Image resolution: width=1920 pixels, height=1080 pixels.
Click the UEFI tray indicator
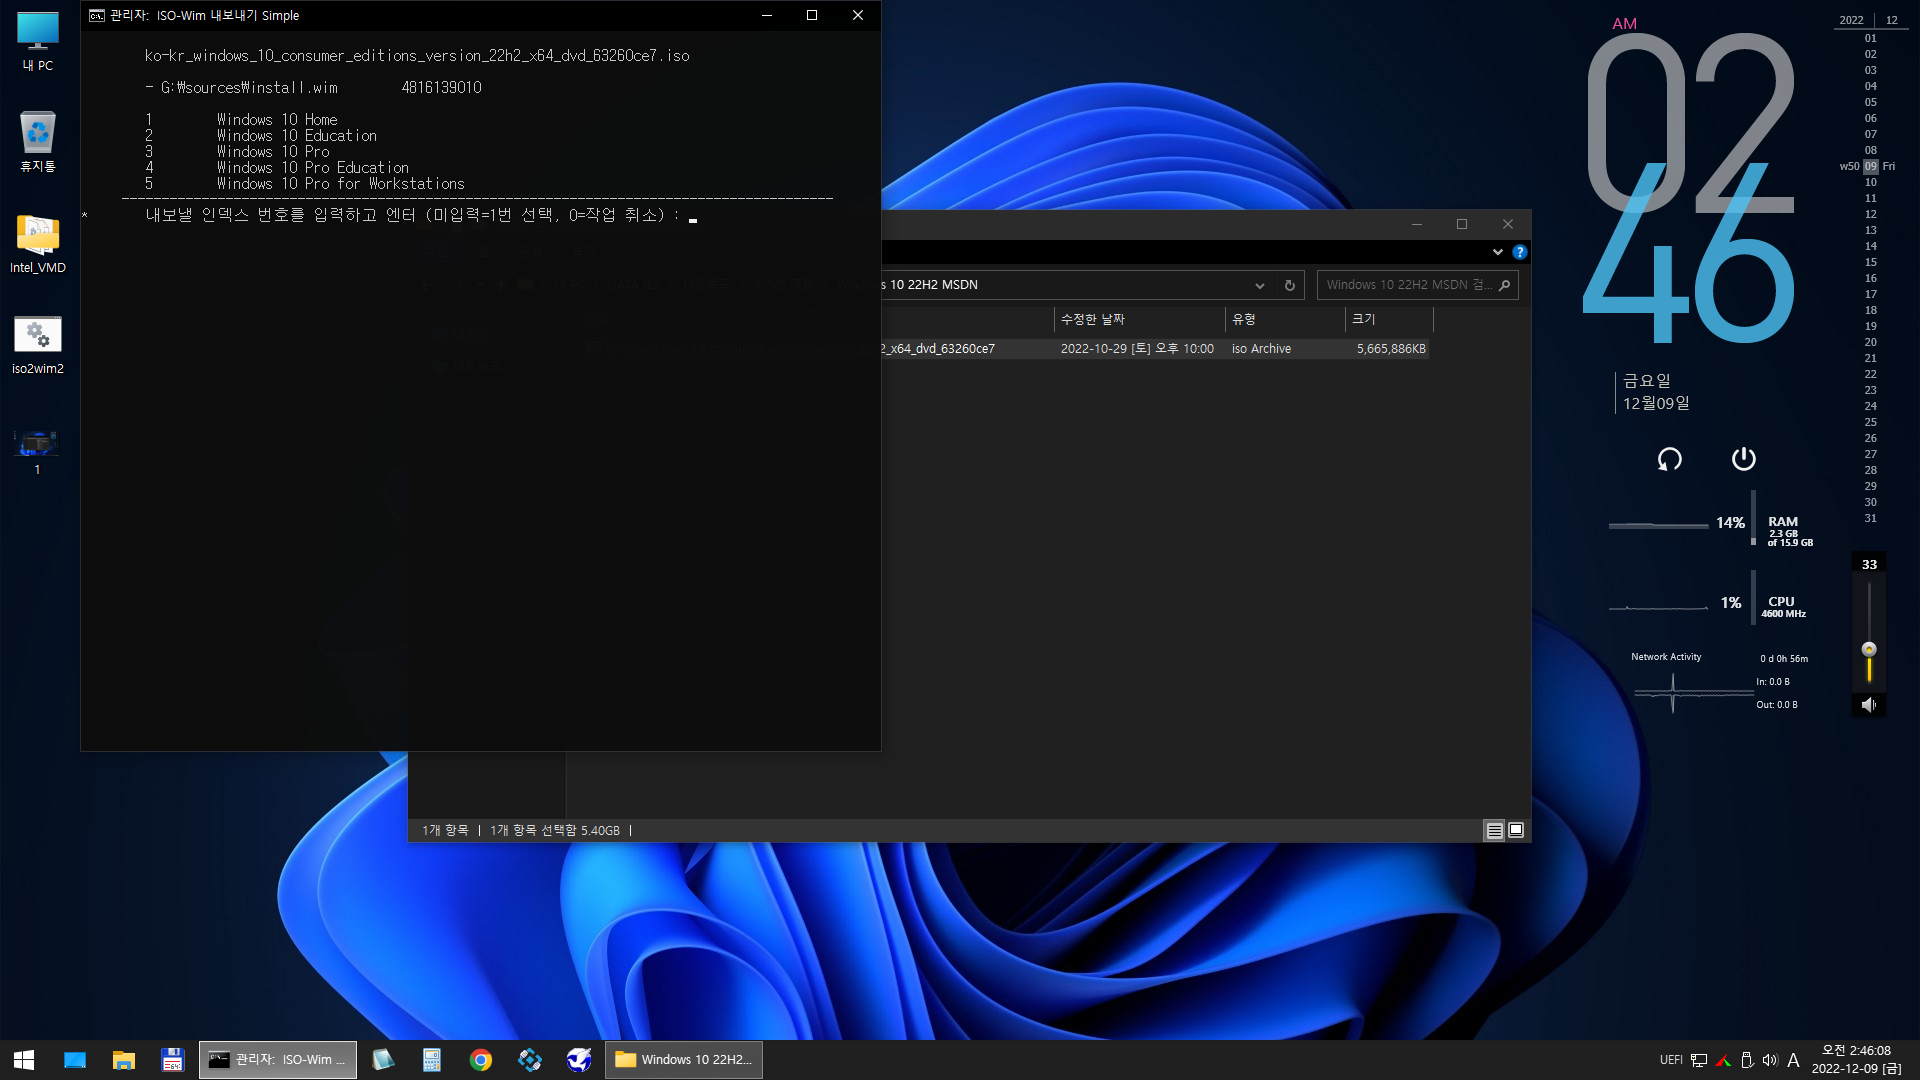tap(1671, 1060)
